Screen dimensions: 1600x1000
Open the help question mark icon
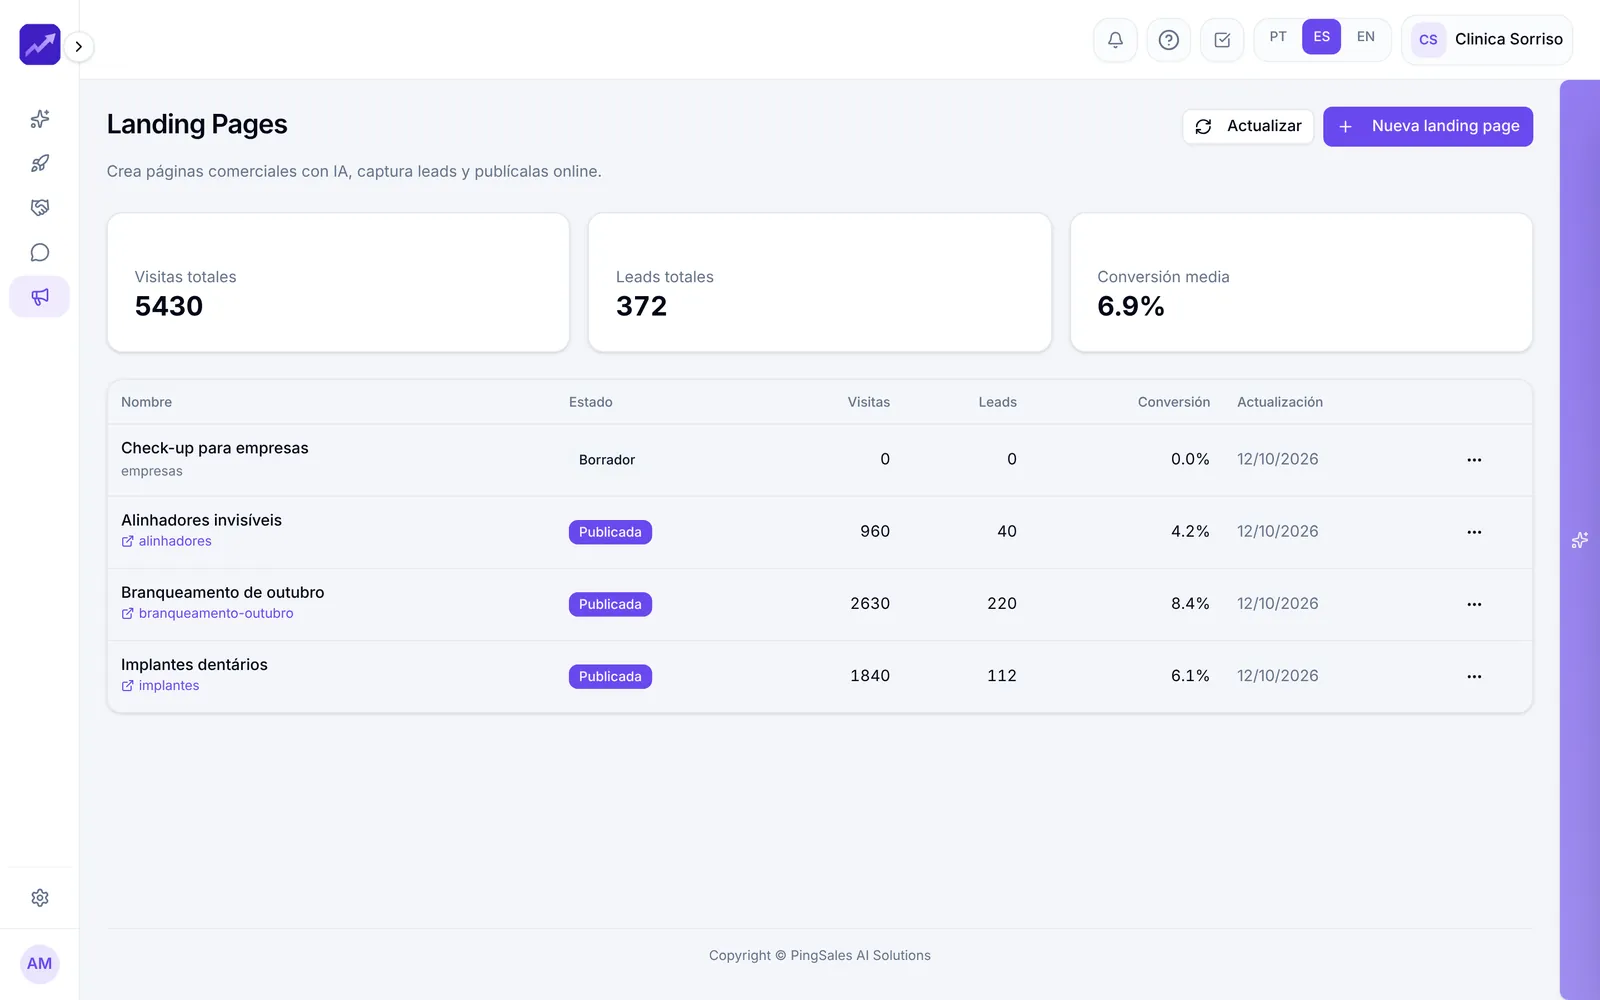[x=1168, y=40]
